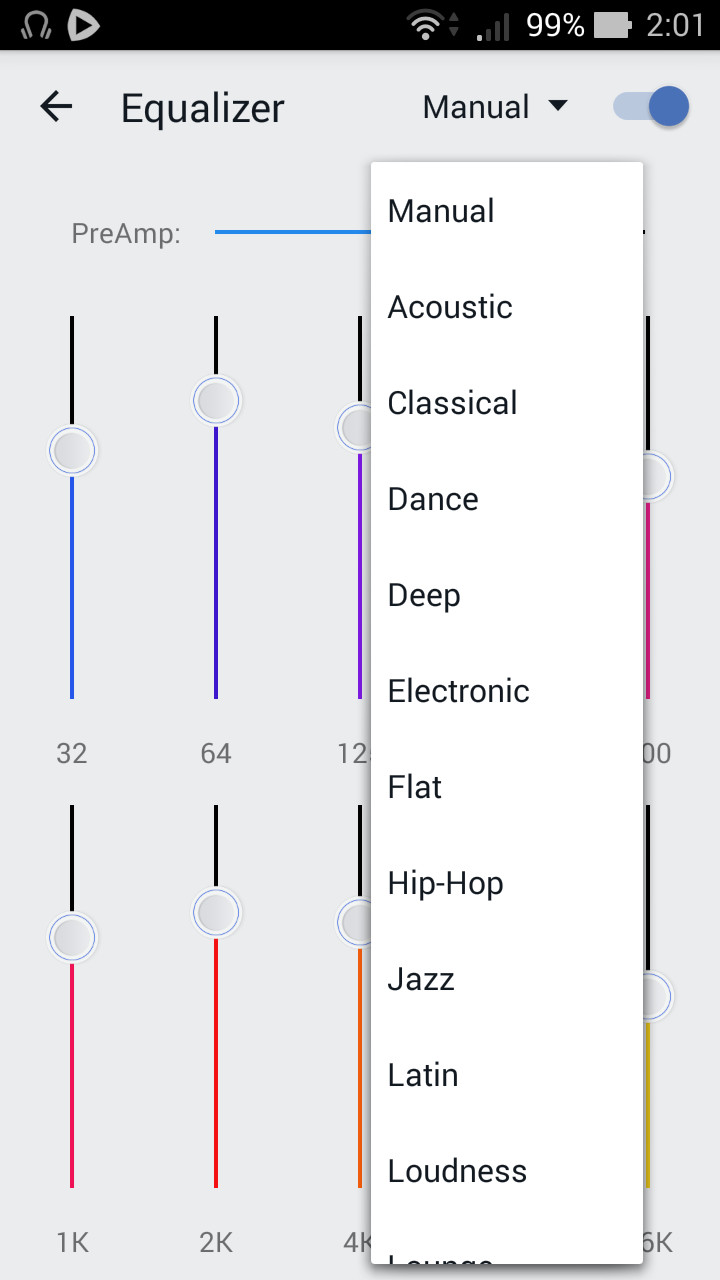720x1280 pixels.
Task: Click the 99% battery percentage indicator
Action: point(554,25)
